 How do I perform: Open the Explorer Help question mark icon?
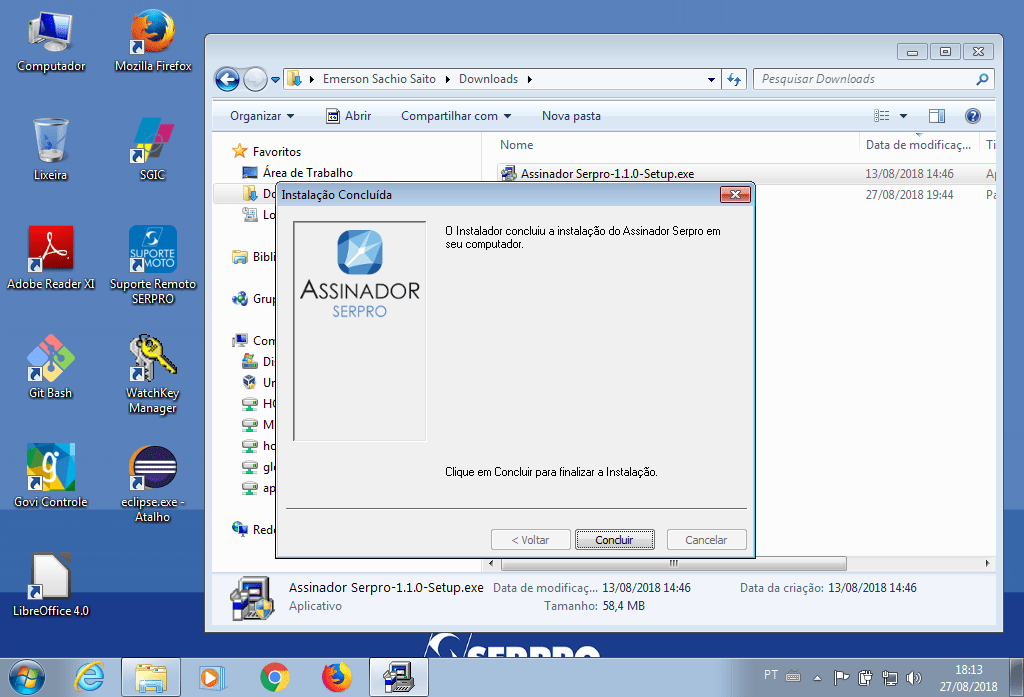(x=972, y=115)
